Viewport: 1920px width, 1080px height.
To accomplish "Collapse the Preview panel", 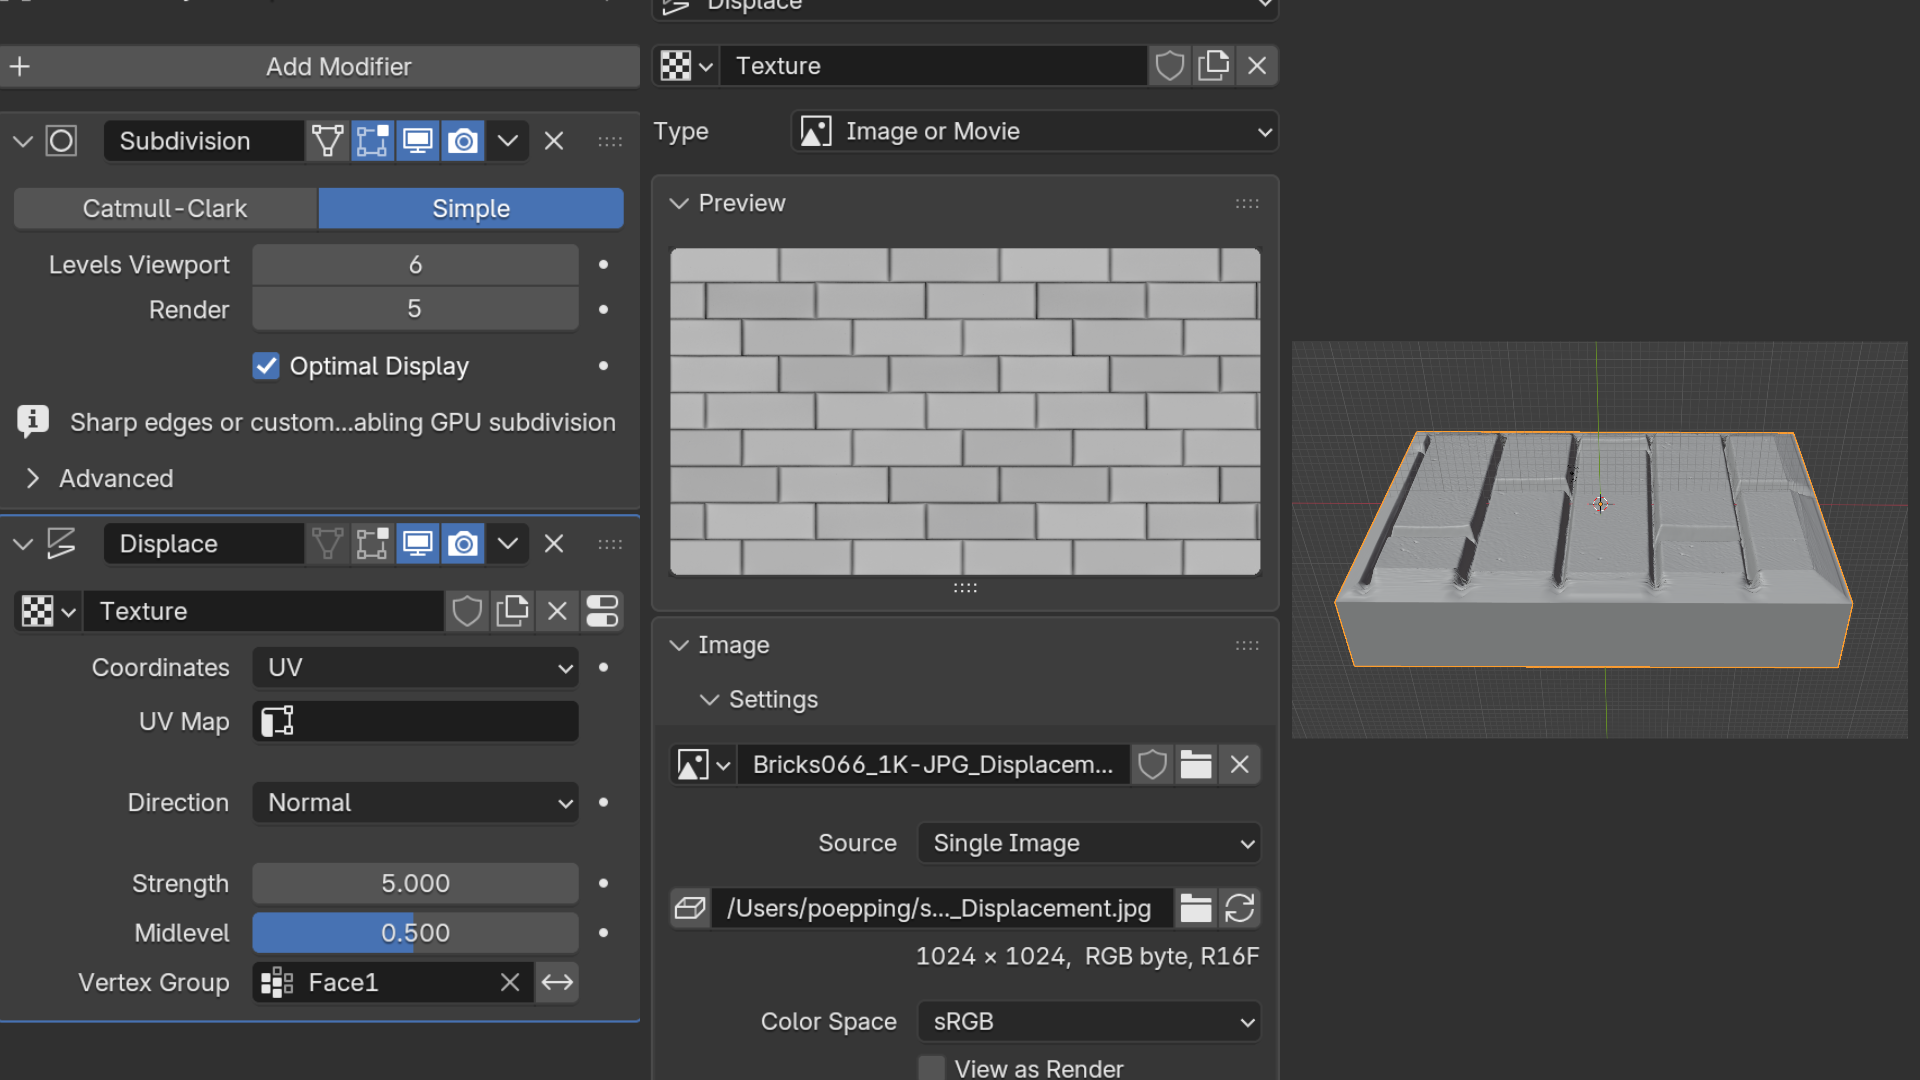I will pyautogui.click(x=679, y=204).
